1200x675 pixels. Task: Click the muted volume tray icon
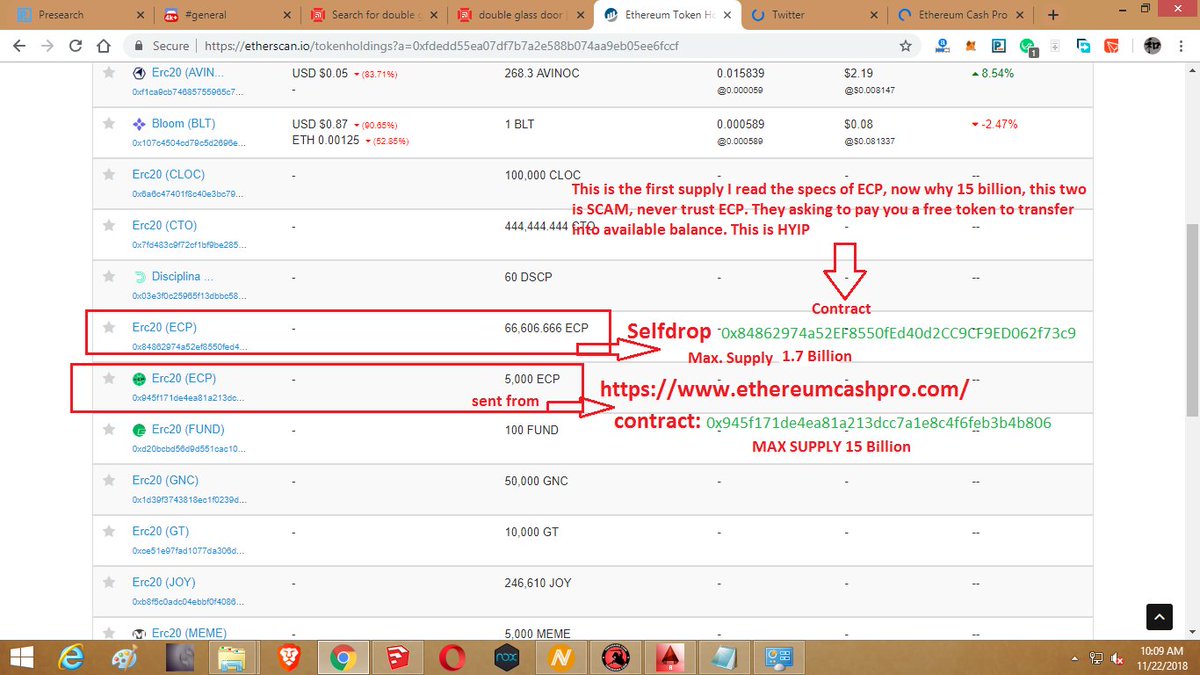tap(1119, 659)
